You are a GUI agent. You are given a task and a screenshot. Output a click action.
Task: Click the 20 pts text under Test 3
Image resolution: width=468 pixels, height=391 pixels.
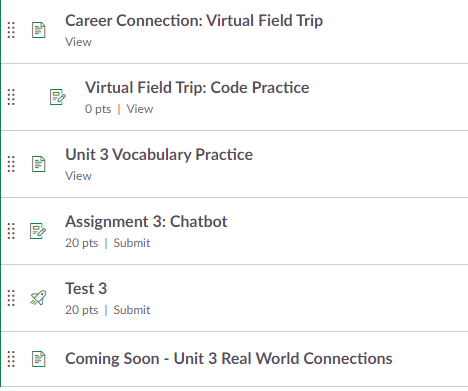tap(82, 310)
